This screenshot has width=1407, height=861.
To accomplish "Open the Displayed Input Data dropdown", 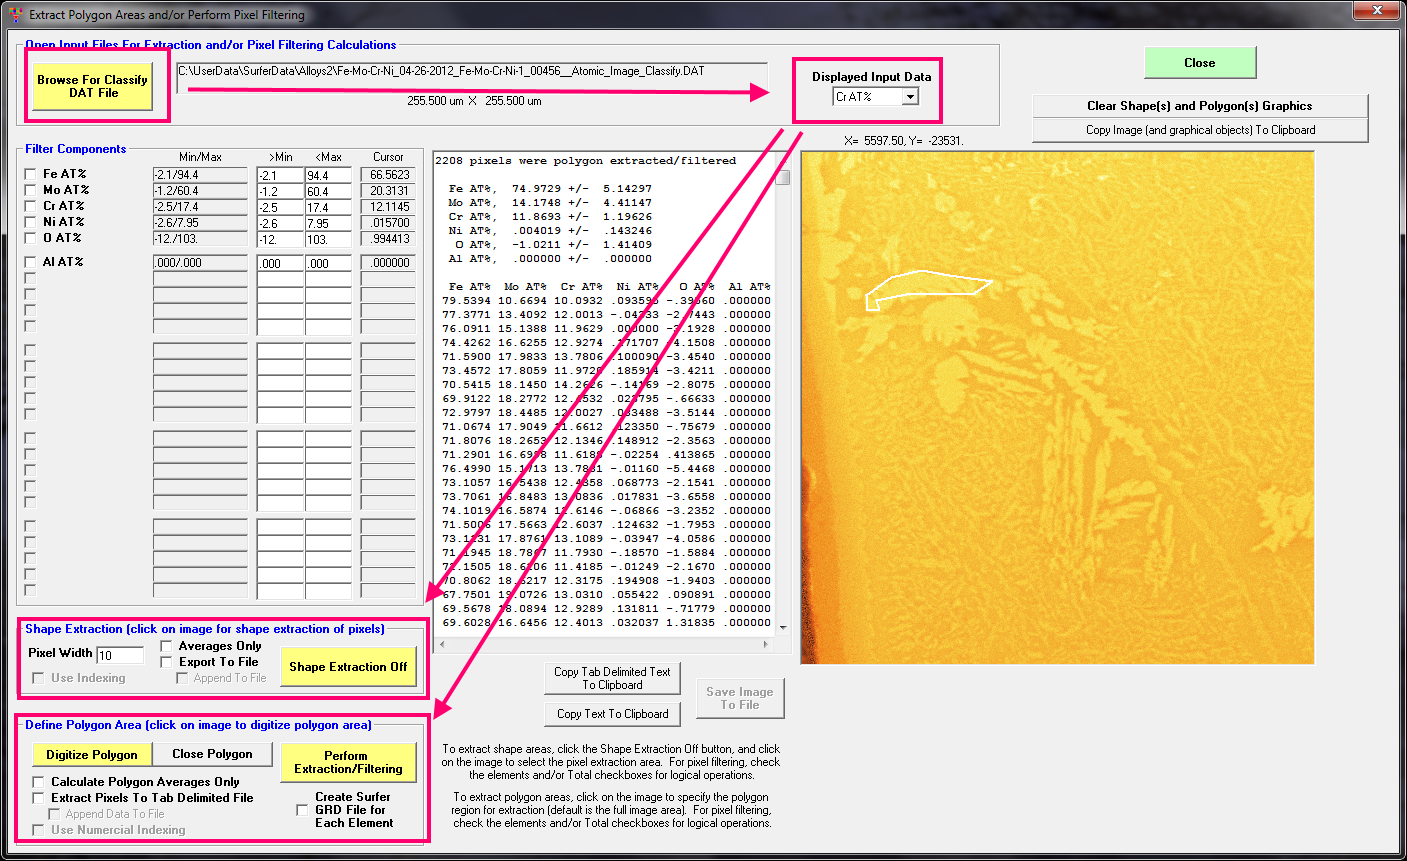I will (909, 97).
